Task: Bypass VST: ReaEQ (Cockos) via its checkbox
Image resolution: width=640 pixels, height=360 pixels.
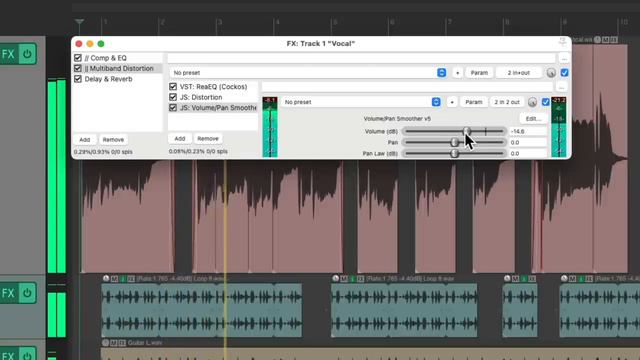Action: pyautogui.click(x=173, y=87)
